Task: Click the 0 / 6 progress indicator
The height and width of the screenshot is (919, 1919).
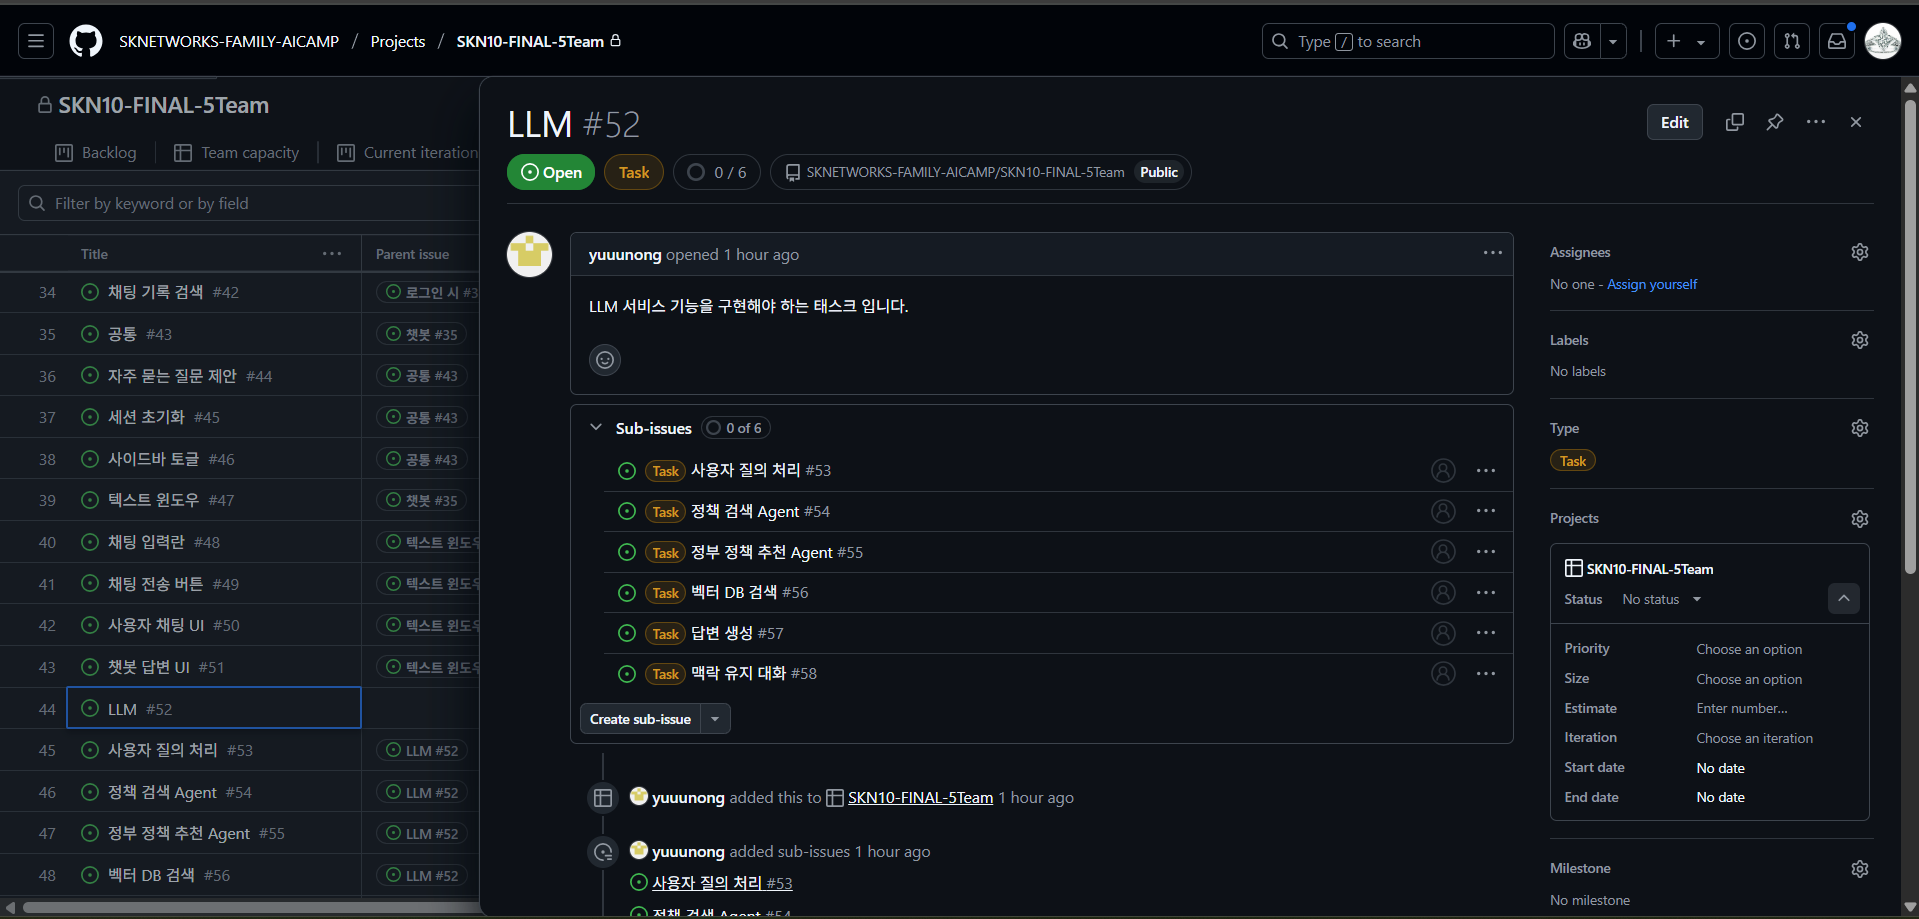Action: click(717, 172)
